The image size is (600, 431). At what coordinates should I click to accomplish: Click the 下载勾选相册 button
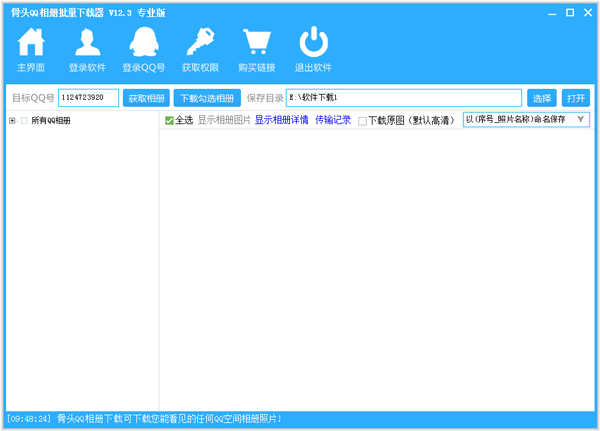pos(207,98)
